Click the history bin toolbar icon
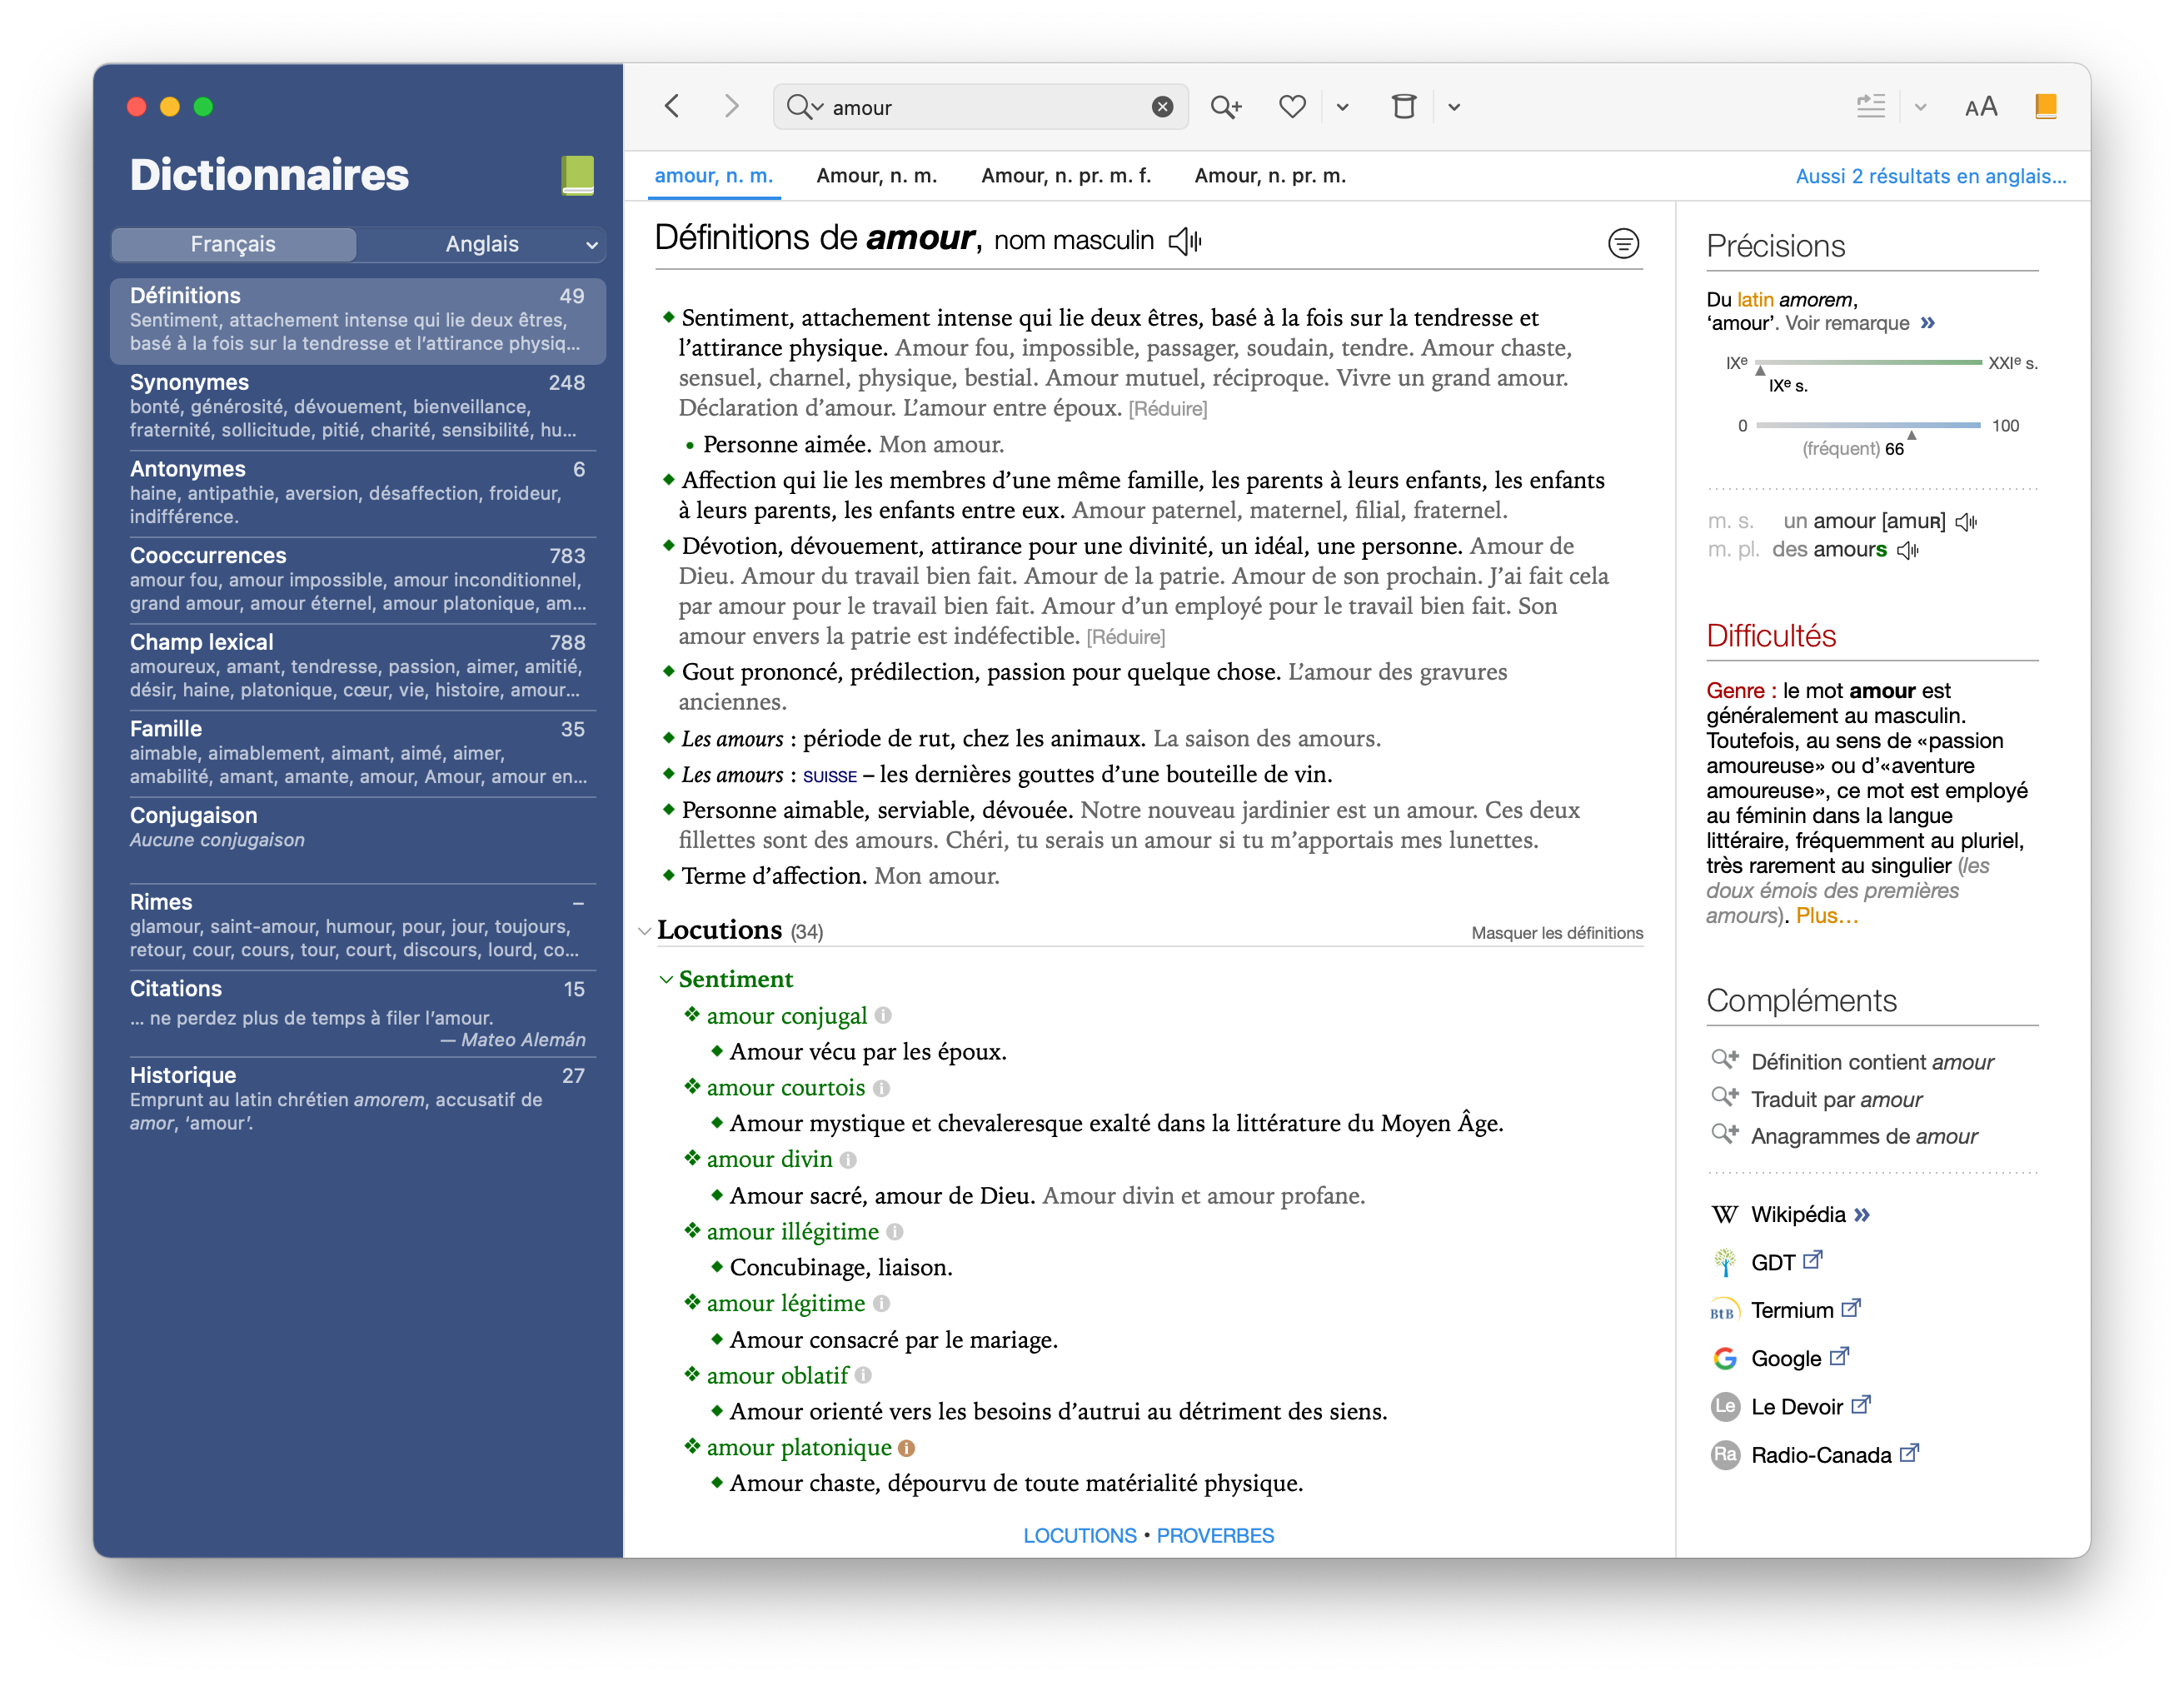 (1404, 106)
